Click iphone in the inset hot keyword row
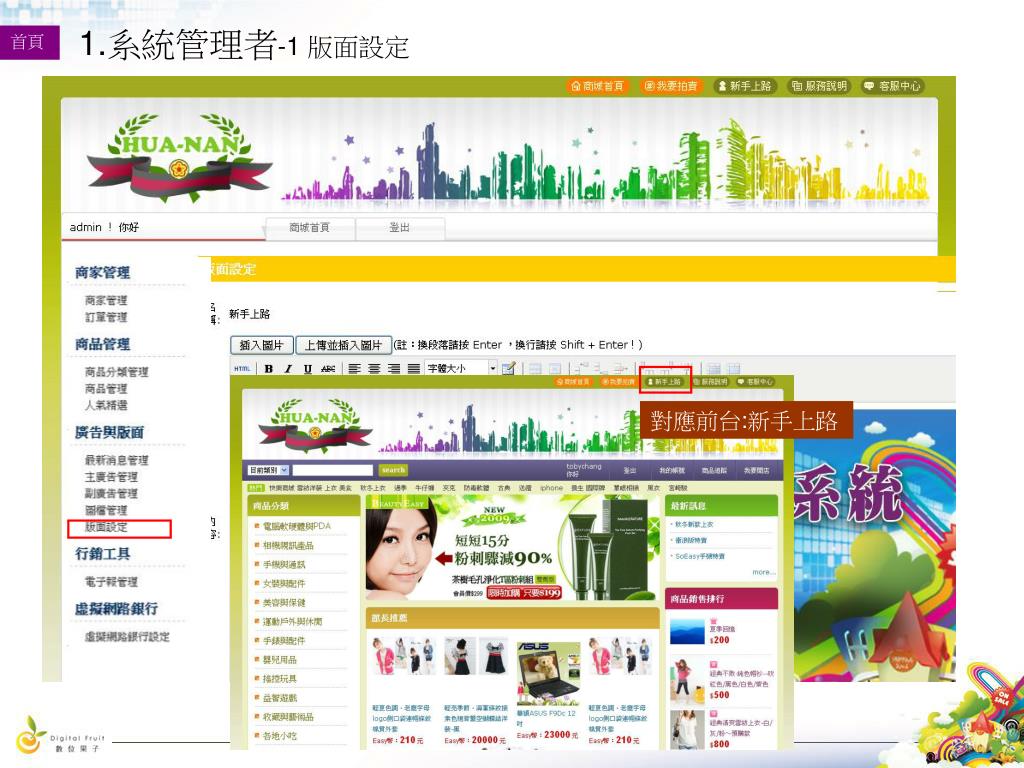This screenshot has height=768, width=1024. pos(551,488)
